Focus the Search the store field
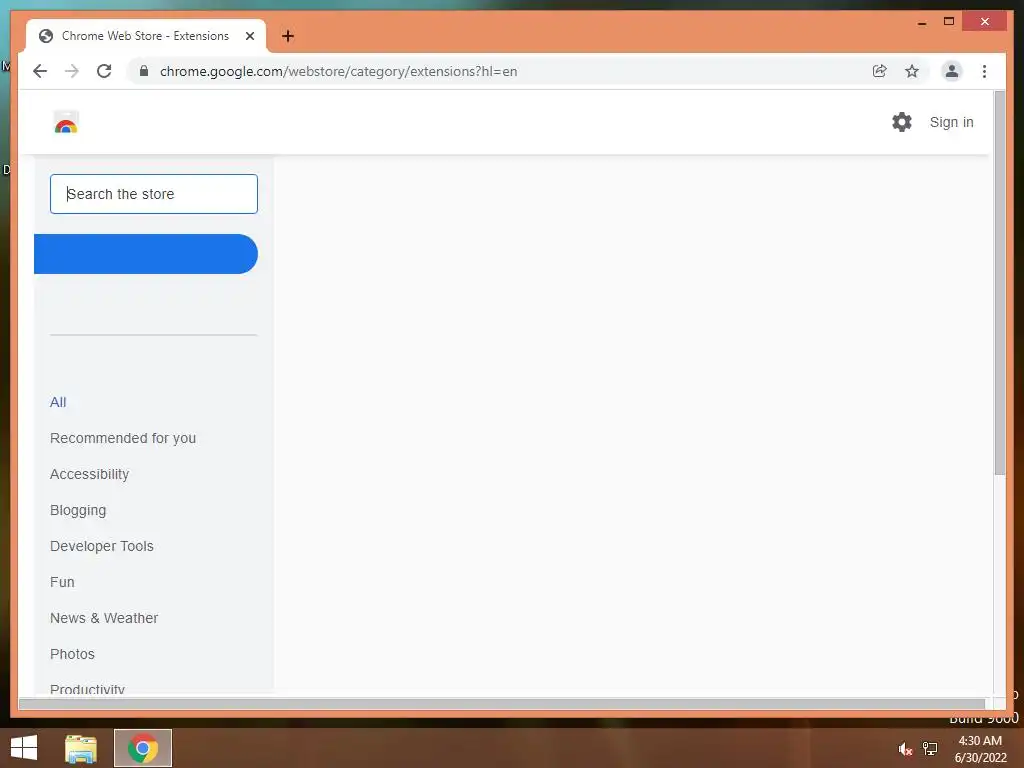 (x=153, y=194)
